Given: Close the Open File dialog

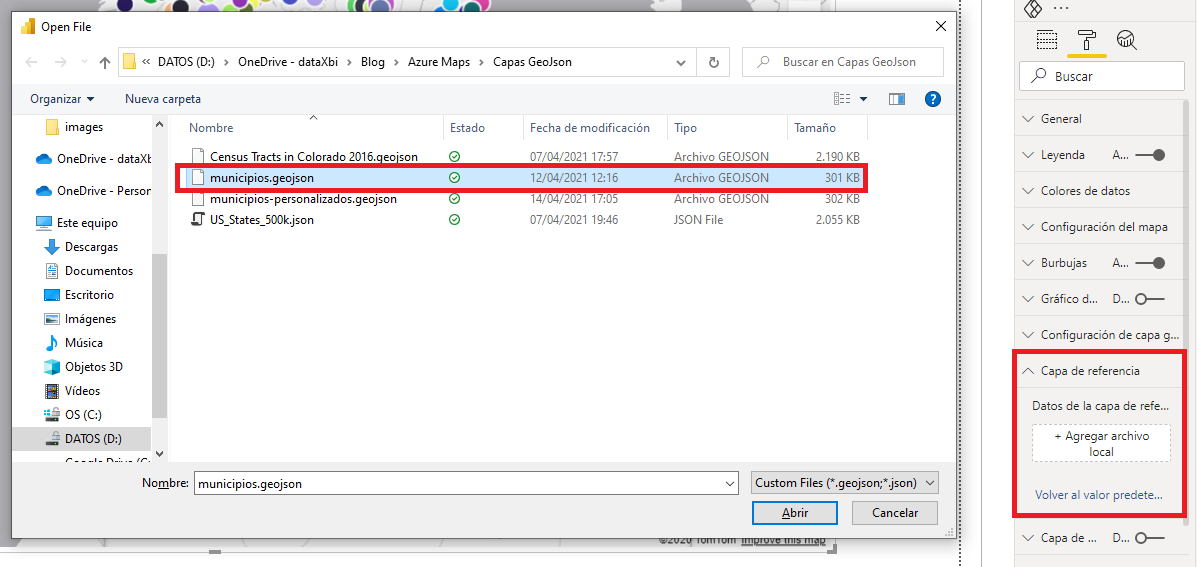Looking at the screenshot, I should coord(940,27).
